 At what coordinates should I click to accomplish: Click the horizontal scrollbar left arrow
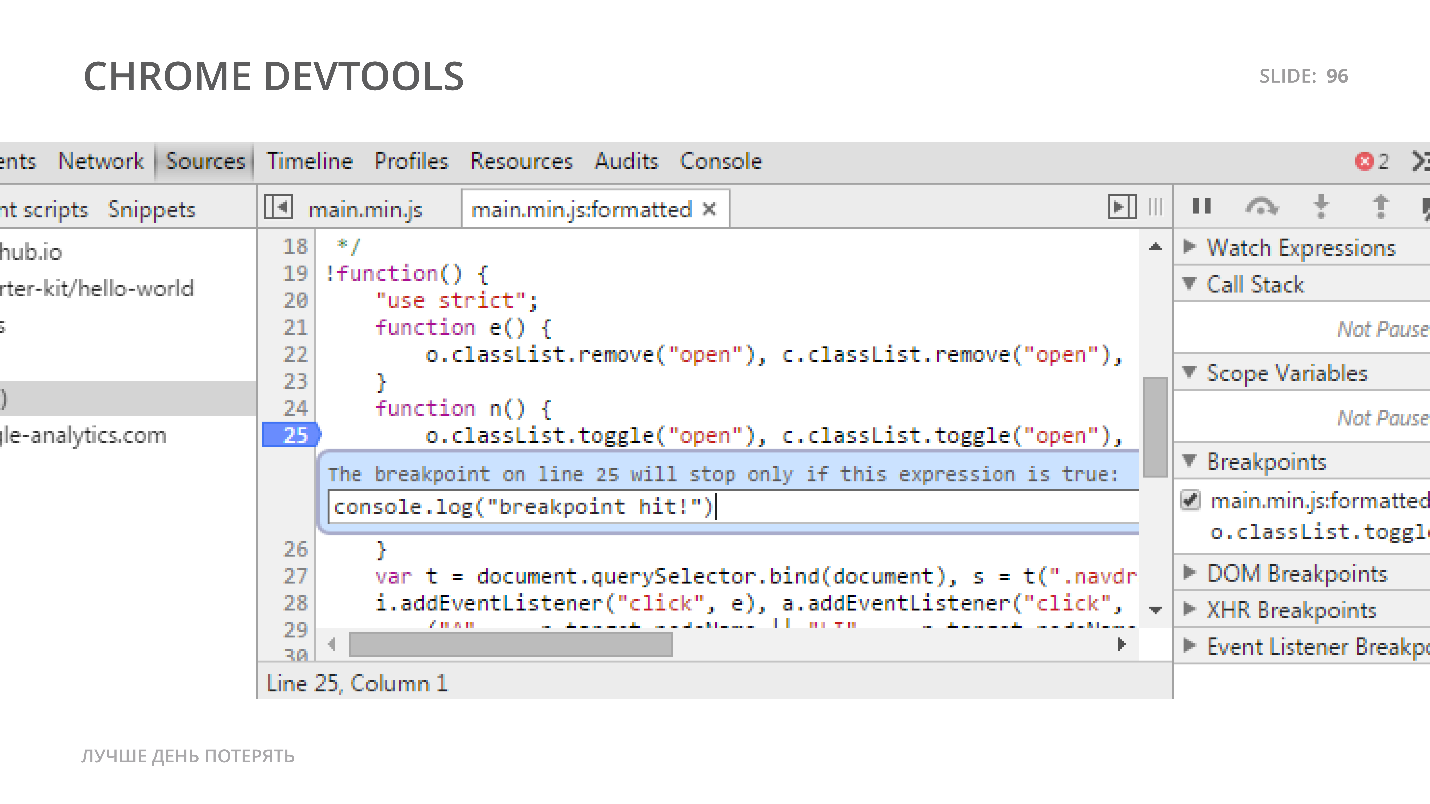pyautogui.click(x=331, y=645)
